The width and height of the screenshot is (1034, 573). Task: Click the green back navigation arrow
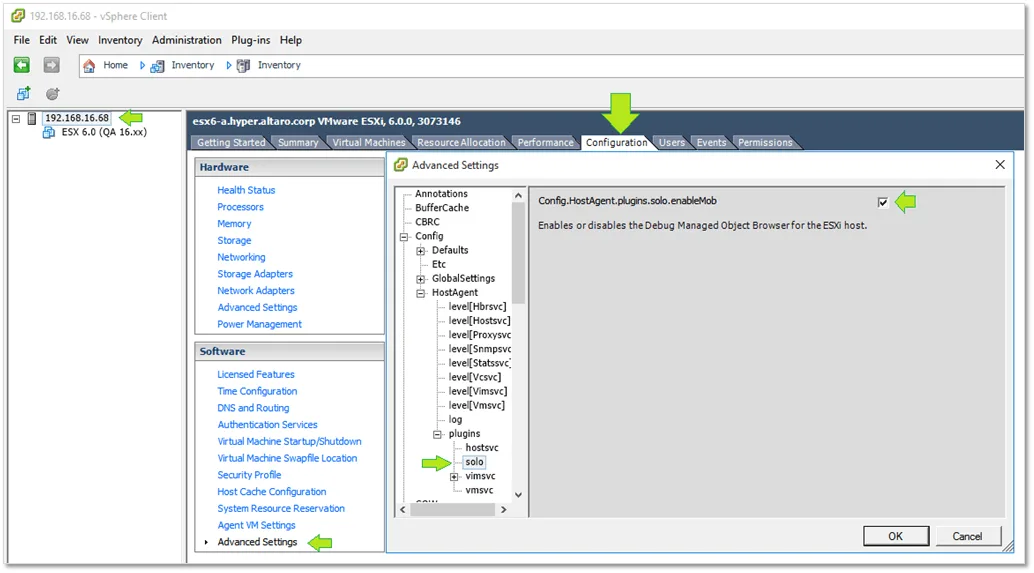click(22, 65)
